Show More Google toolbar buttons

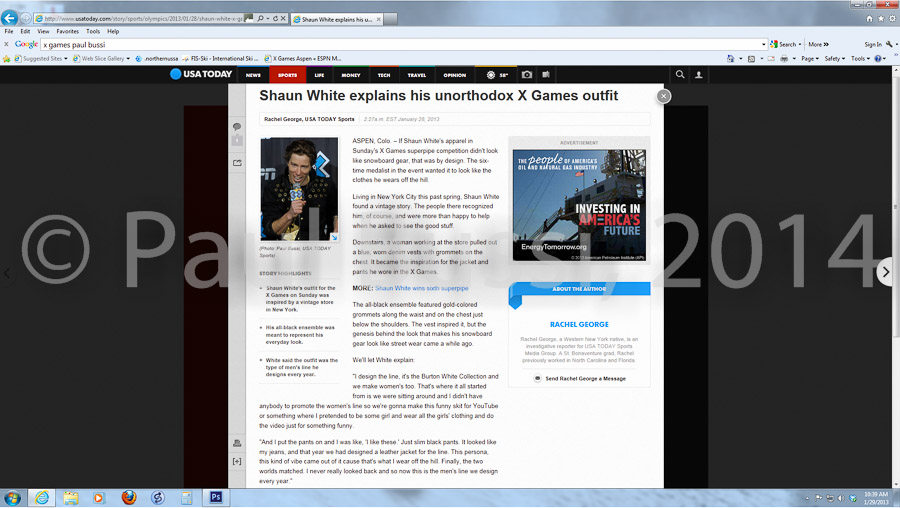coord(818,44)
